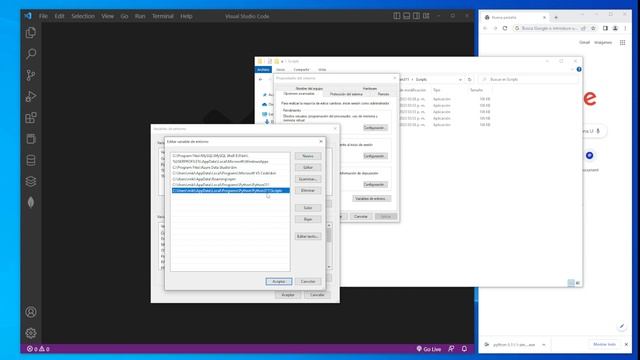Viewport: 640px width, 360px height.
Task: Open notifications bell in VS Code status bar
Action: point(464,349)
